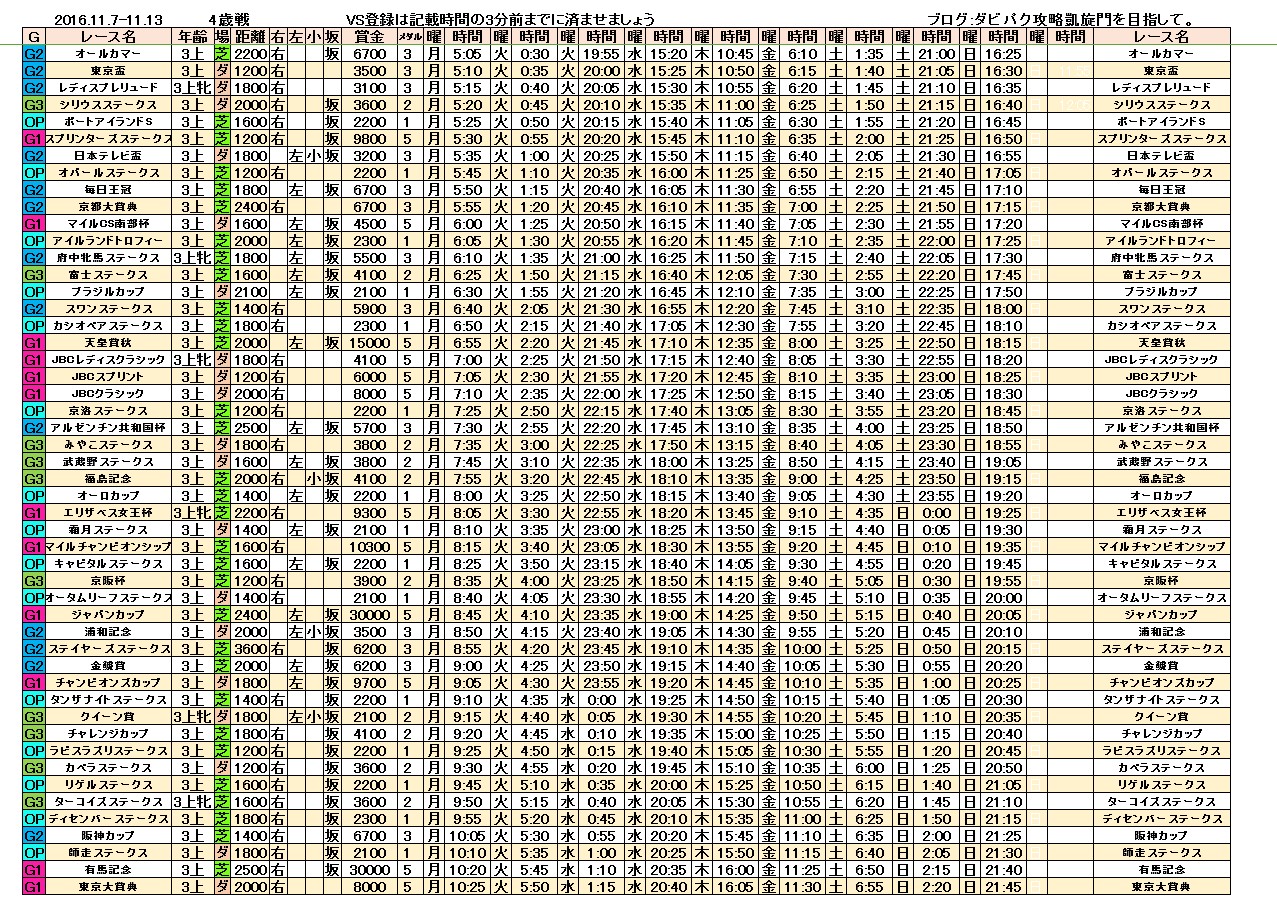Click the 3600 distance cell in ステイヤーズステークス row
The width and height of the screenshot is (1277, 909).
point(250,648)
